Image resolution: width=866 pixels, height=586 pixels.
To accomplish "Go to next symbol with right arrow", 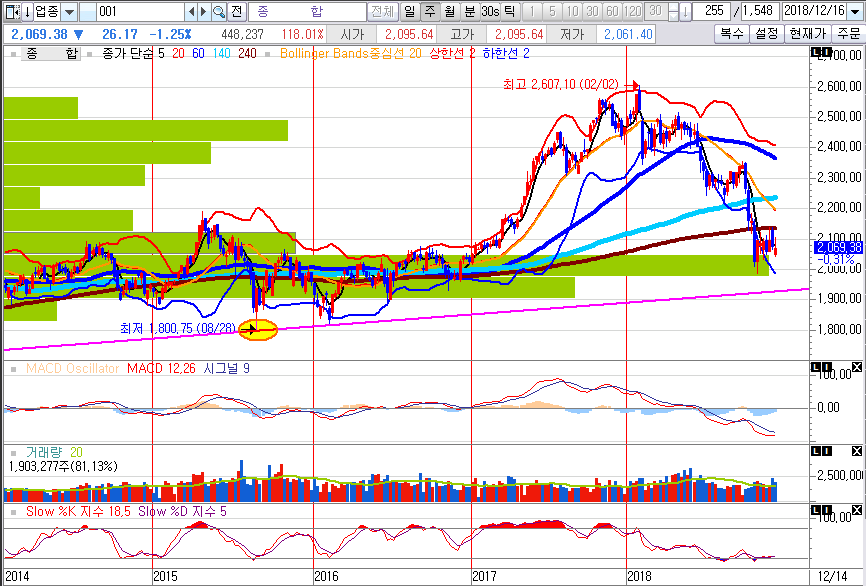I will point(204,12).
